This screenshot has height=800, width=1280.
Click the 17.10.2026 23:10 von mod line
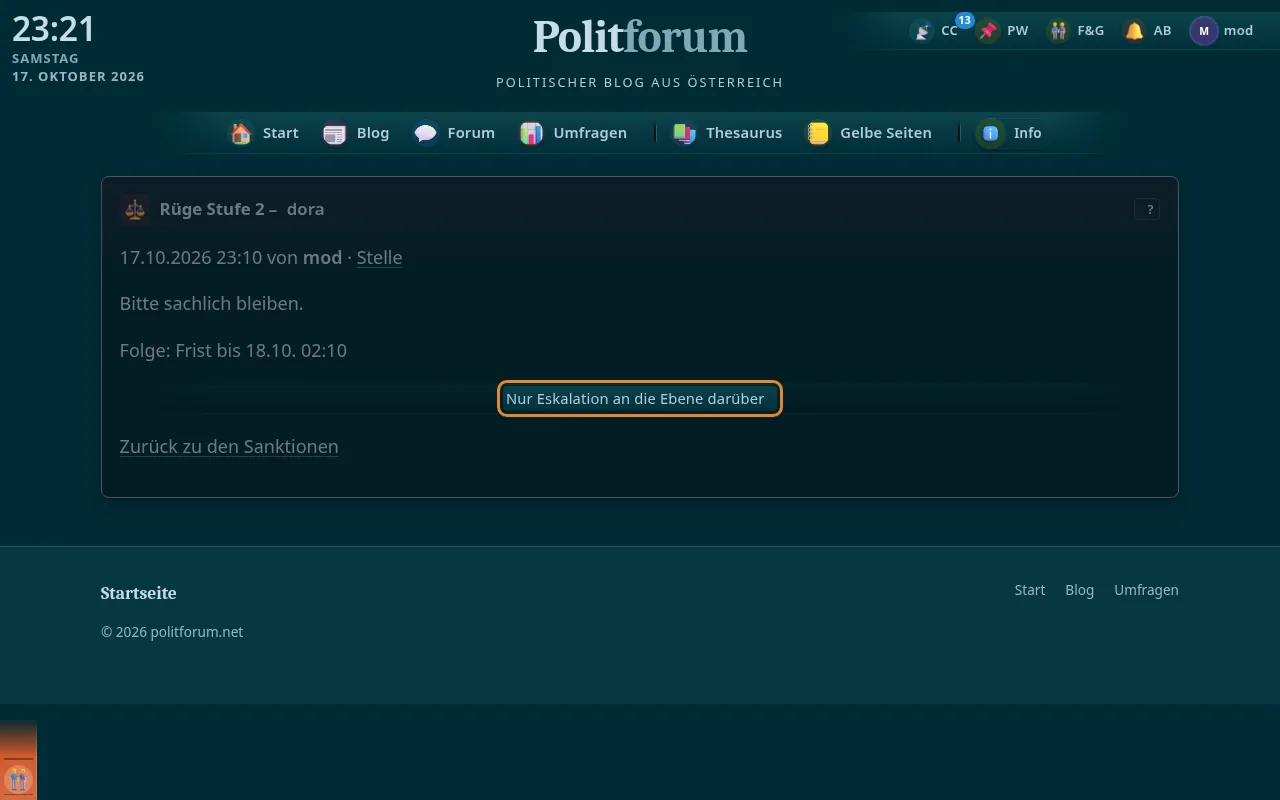point(231,257)
